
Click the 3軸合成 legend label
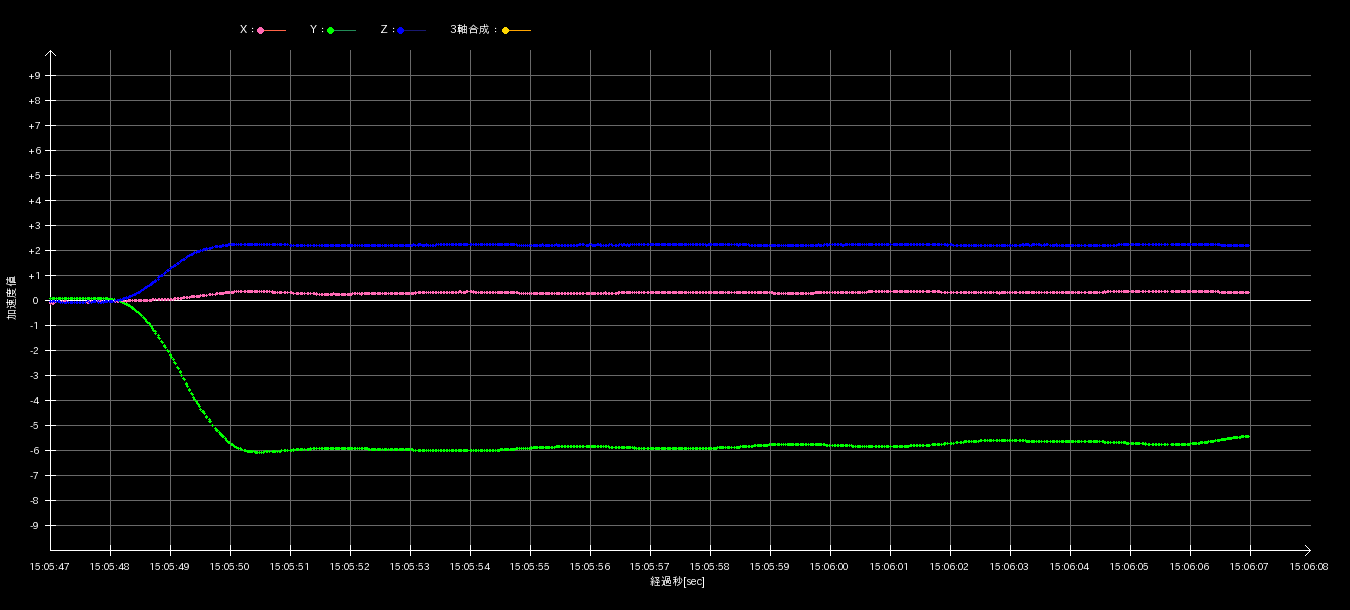click(473, 30)
